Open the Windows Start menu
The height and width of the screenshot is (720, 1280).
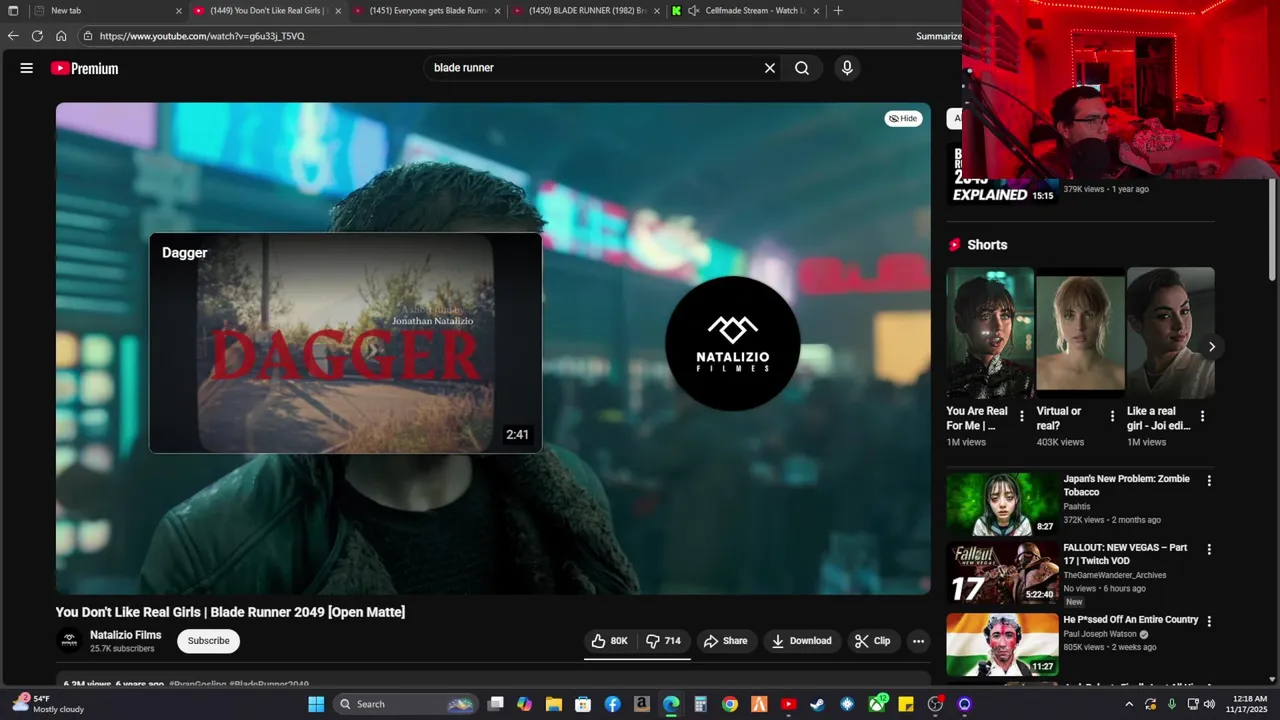coord(316,704)
